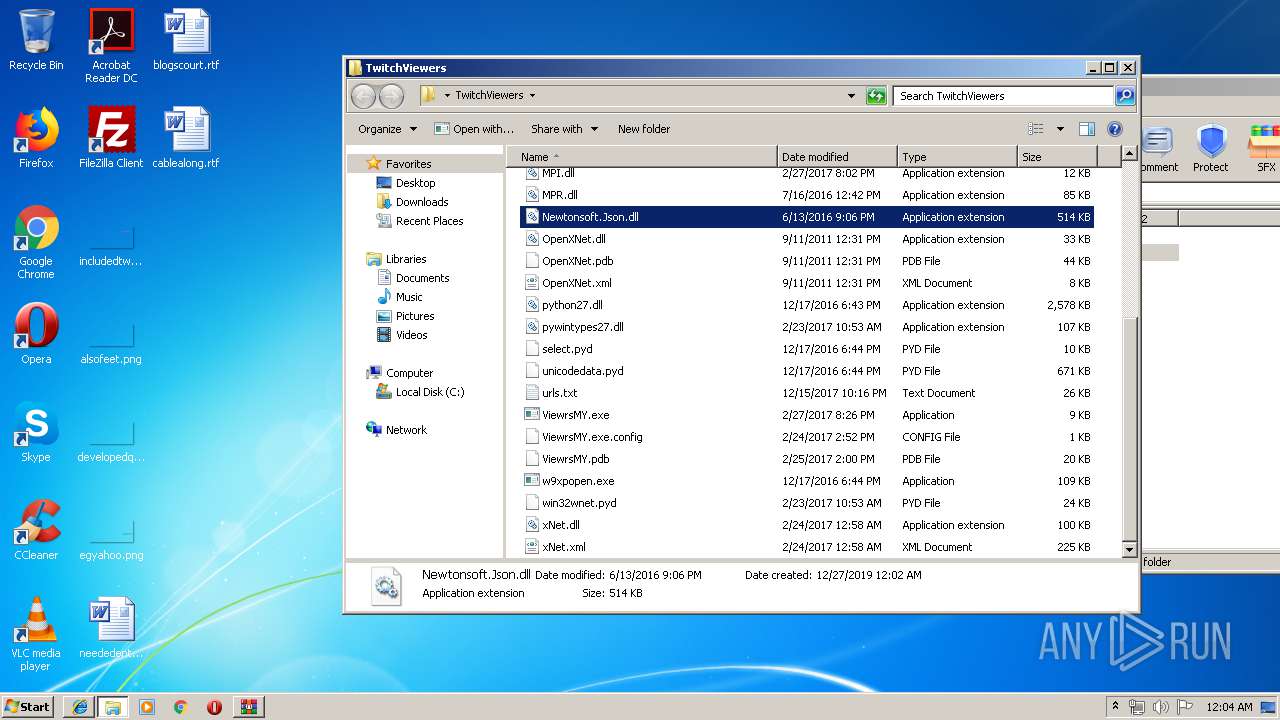Screen dimensions: 1280x720
Task: Open FileZilla Client desktop shortcut
Action: pyautogui.click(x=111, y=138)
